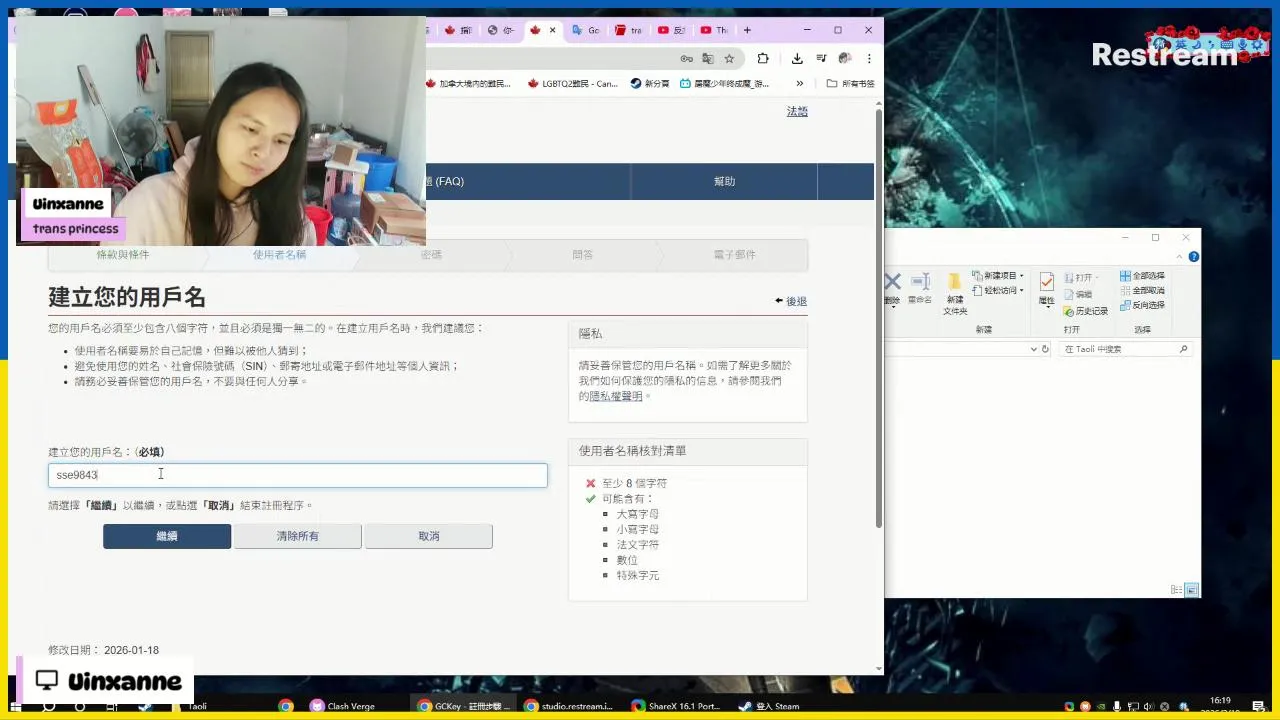This screenshot has width=1280, height=720.
Task: Click the page vertical scrollbar
Action: 879,320
